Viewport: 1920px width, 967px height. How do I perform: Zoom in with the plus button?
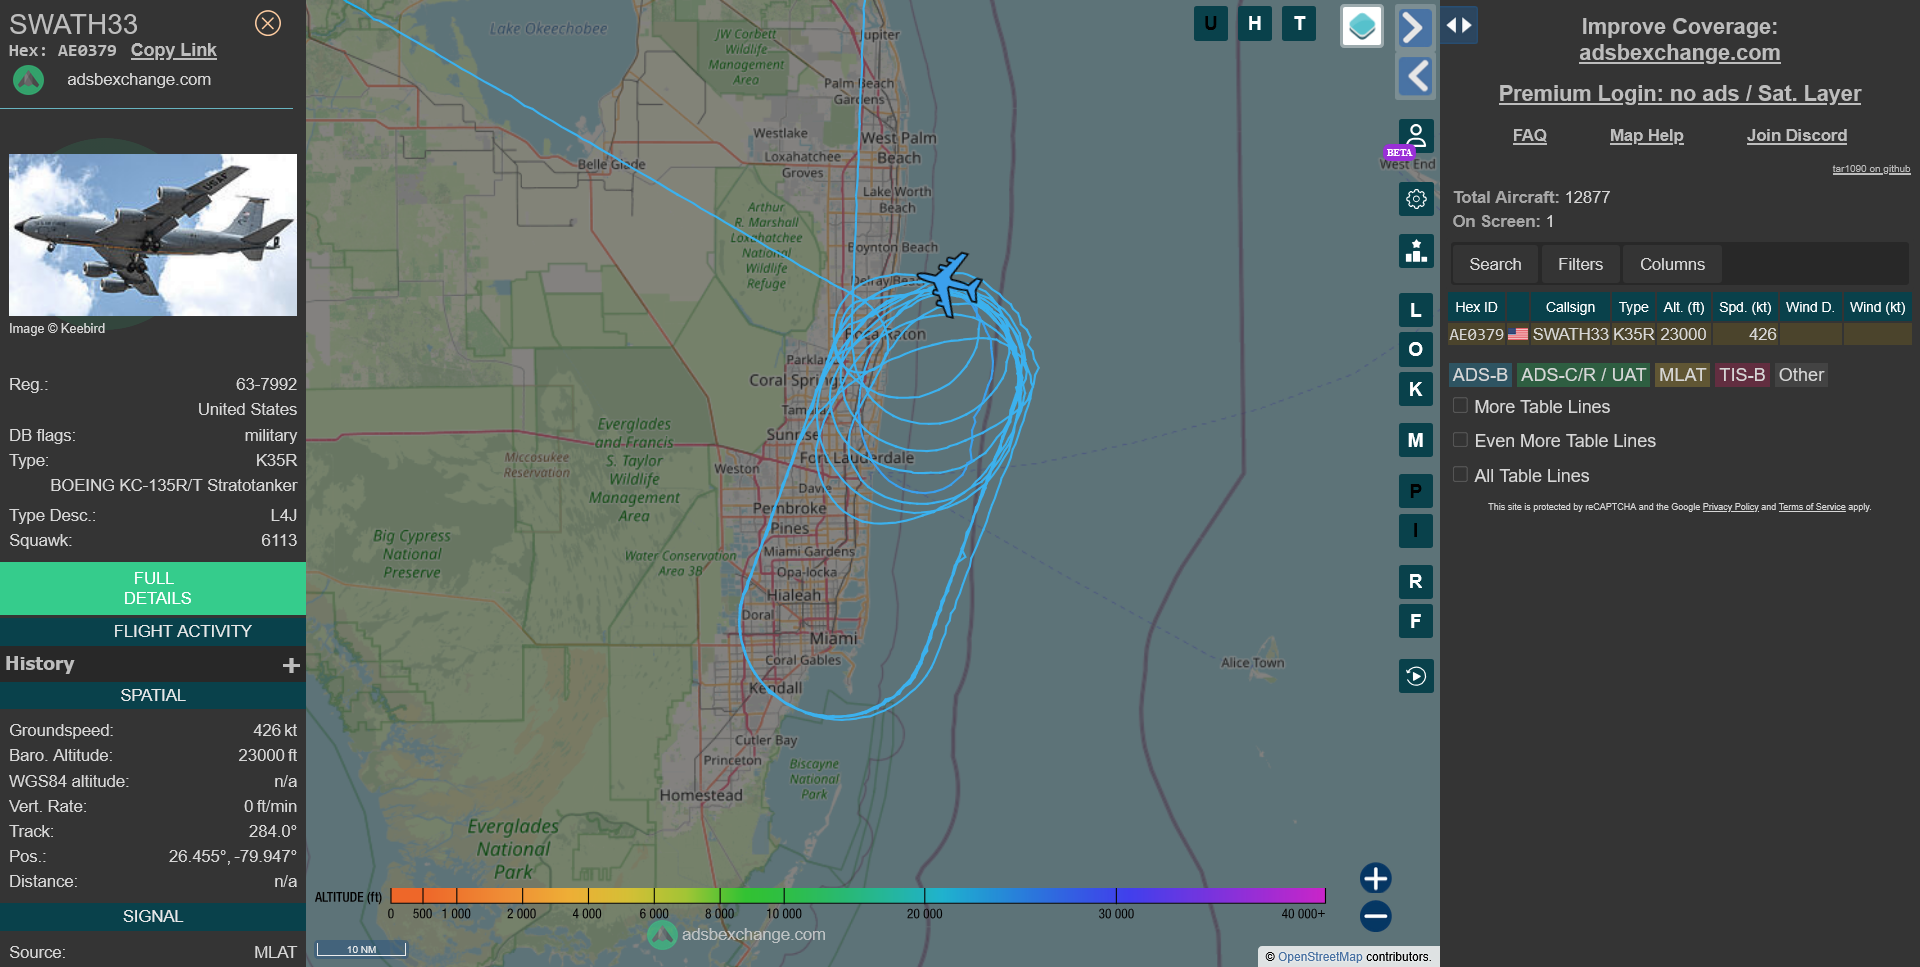1376,878
